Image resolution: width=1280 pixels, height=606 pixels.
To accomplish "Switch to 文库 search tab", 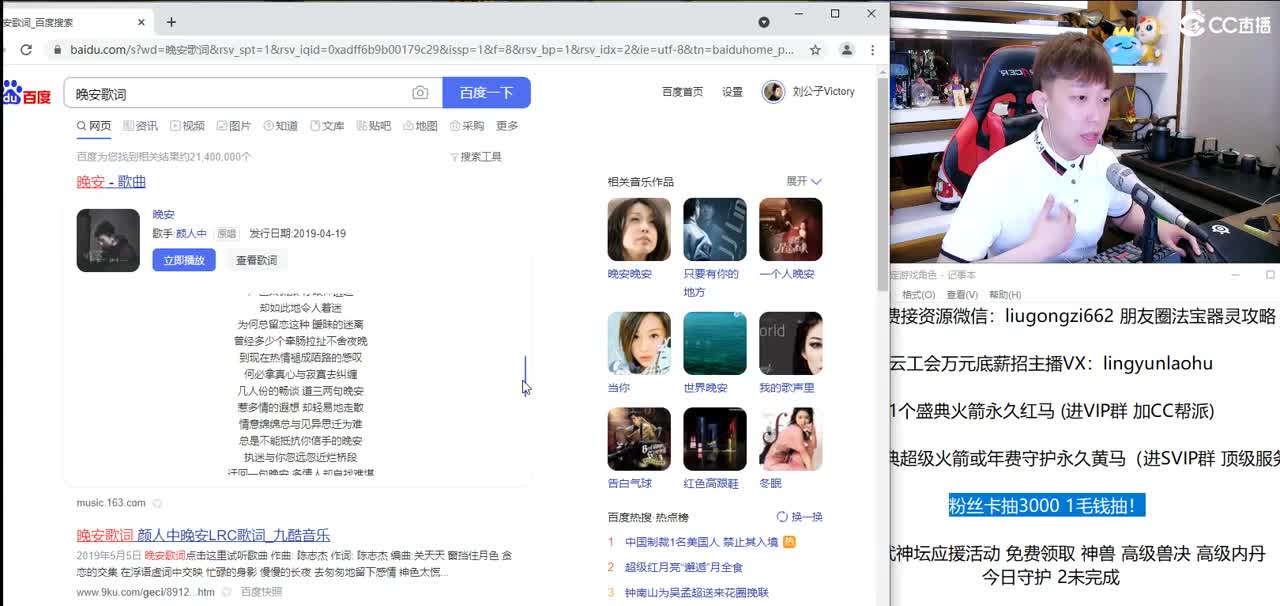I will pyautogui.click(x=327, y=126).
